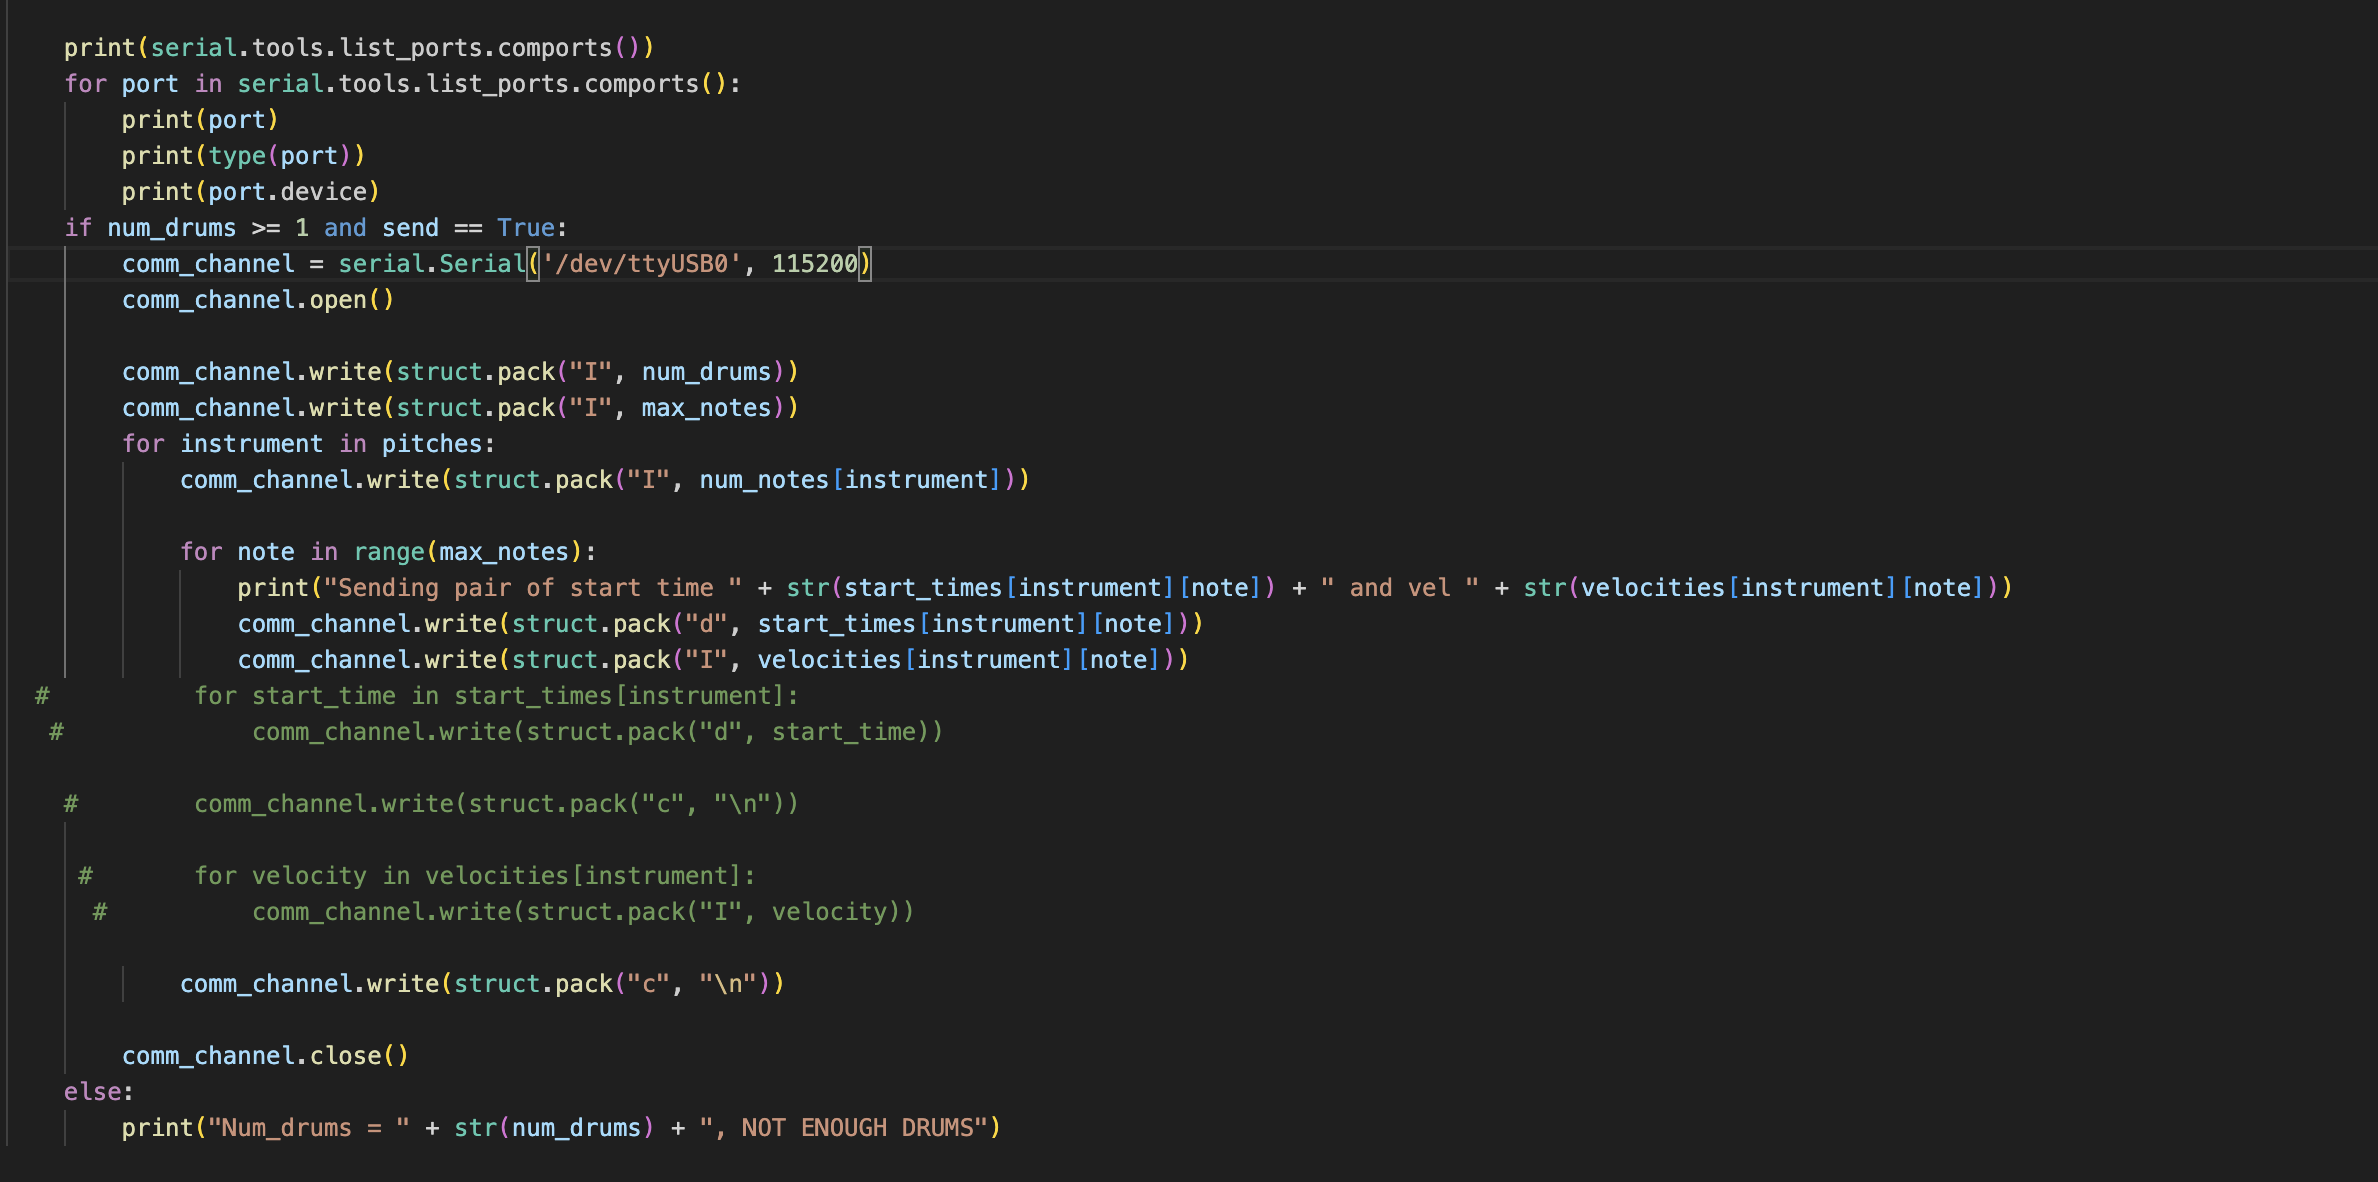This screenshot has height=1182, width=2378.
Task: Click the '/dev/ttyUSB0' string literal
Action: click(x=641, y=264)
